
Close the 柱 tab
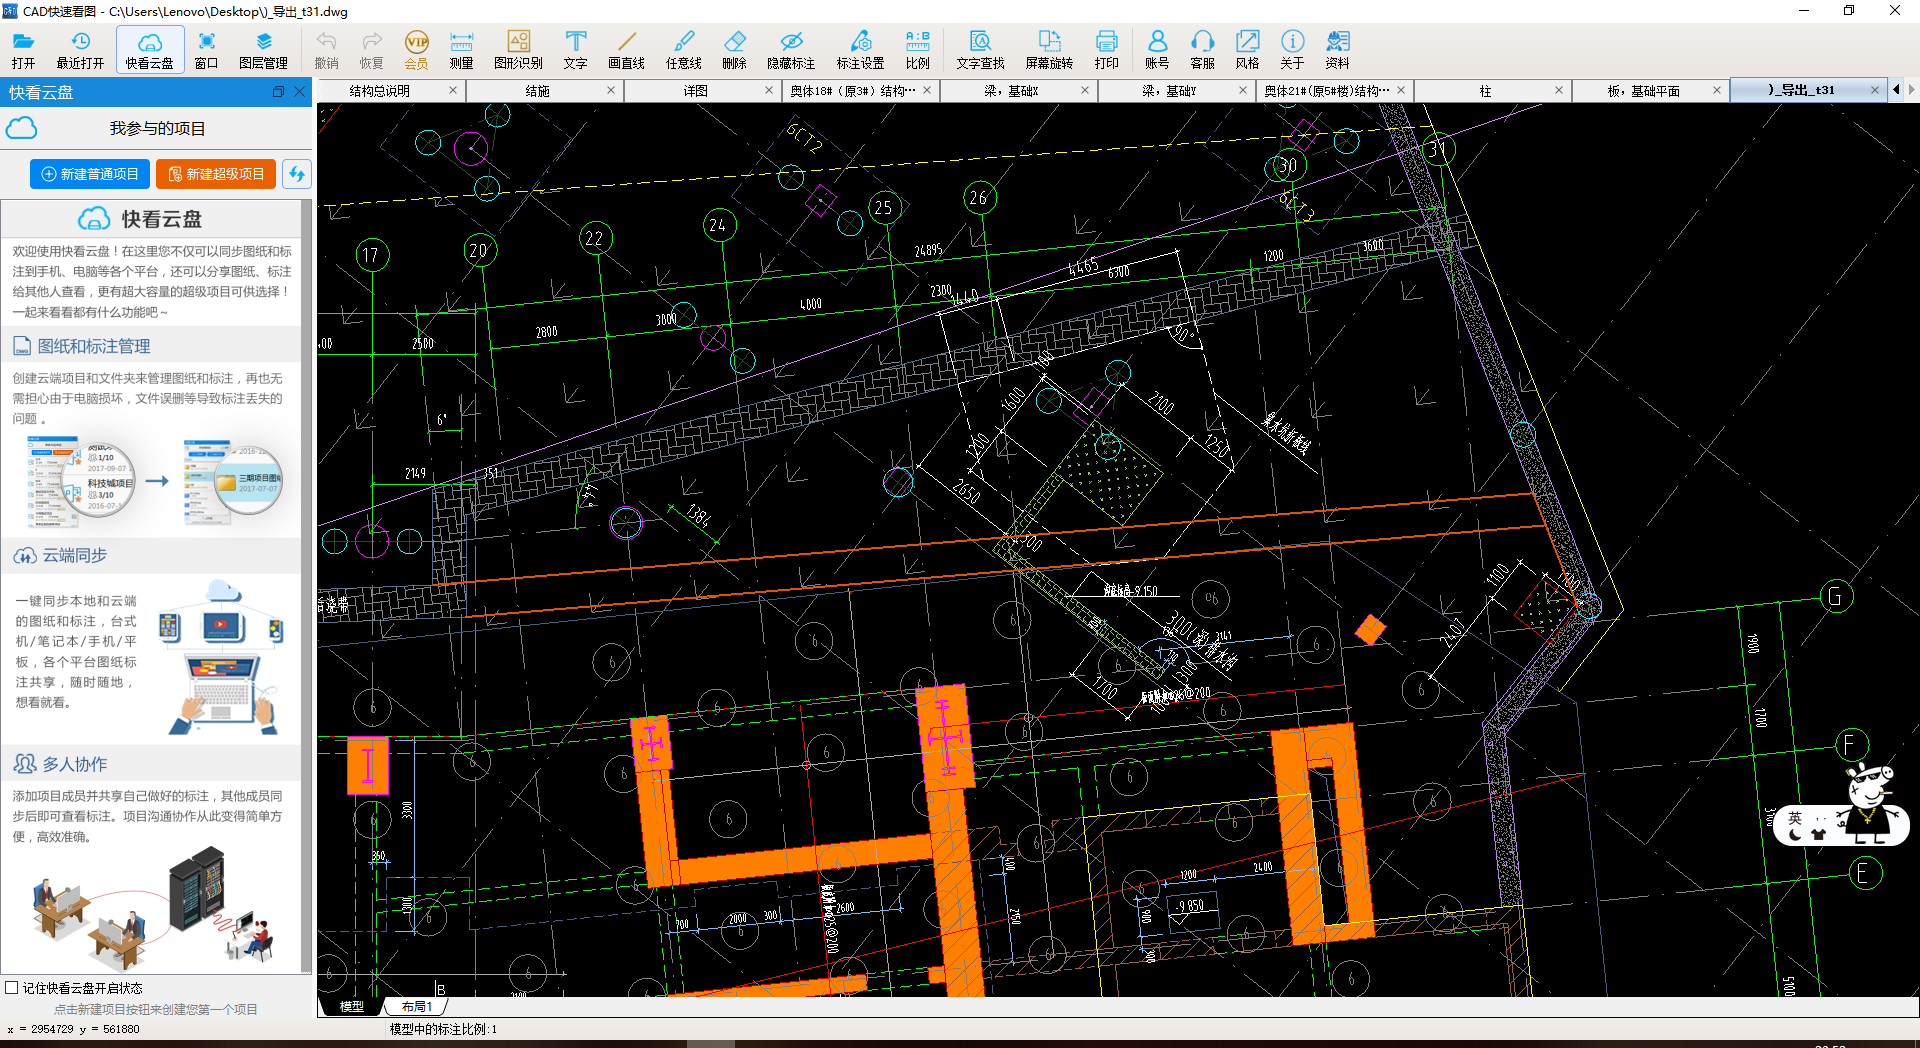pyautogui.click(x=1559, y=90)
